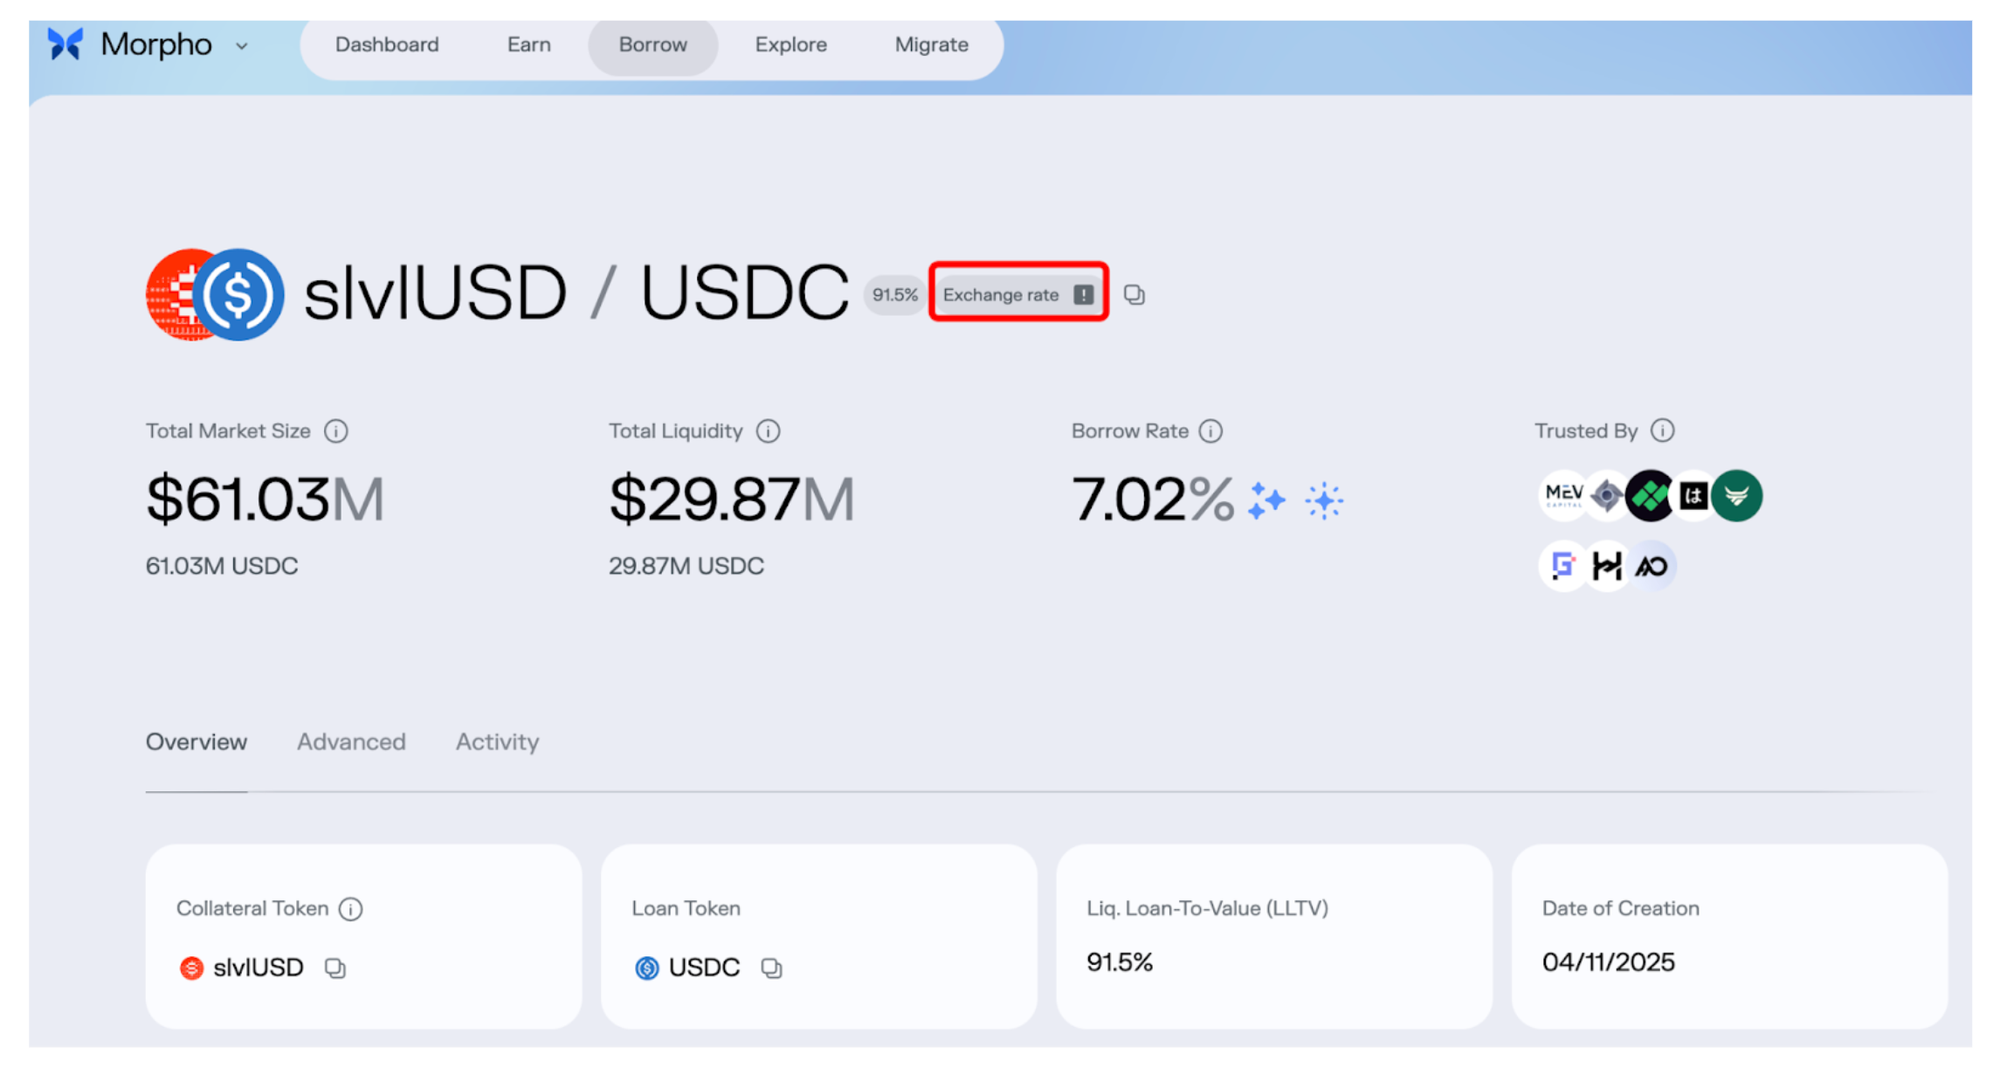Copy market ID icon beside Exchange rate

point(1134,295)
